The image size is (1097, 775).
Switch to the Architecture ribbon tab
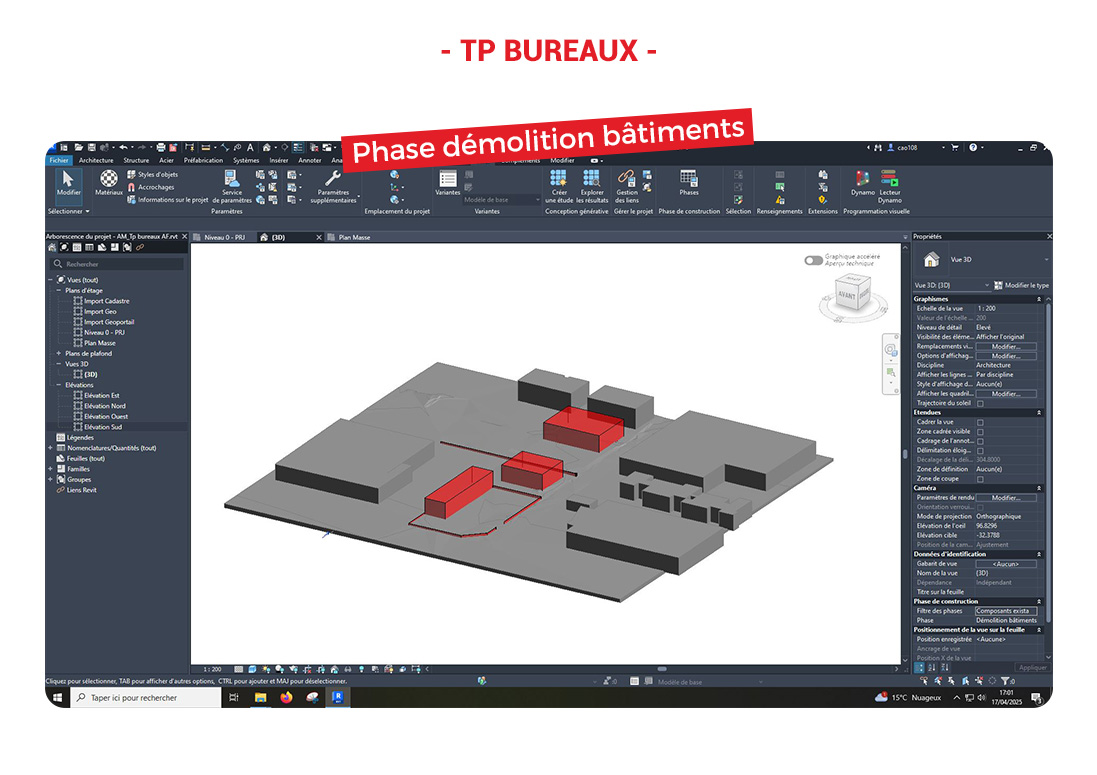click(96, 160)
